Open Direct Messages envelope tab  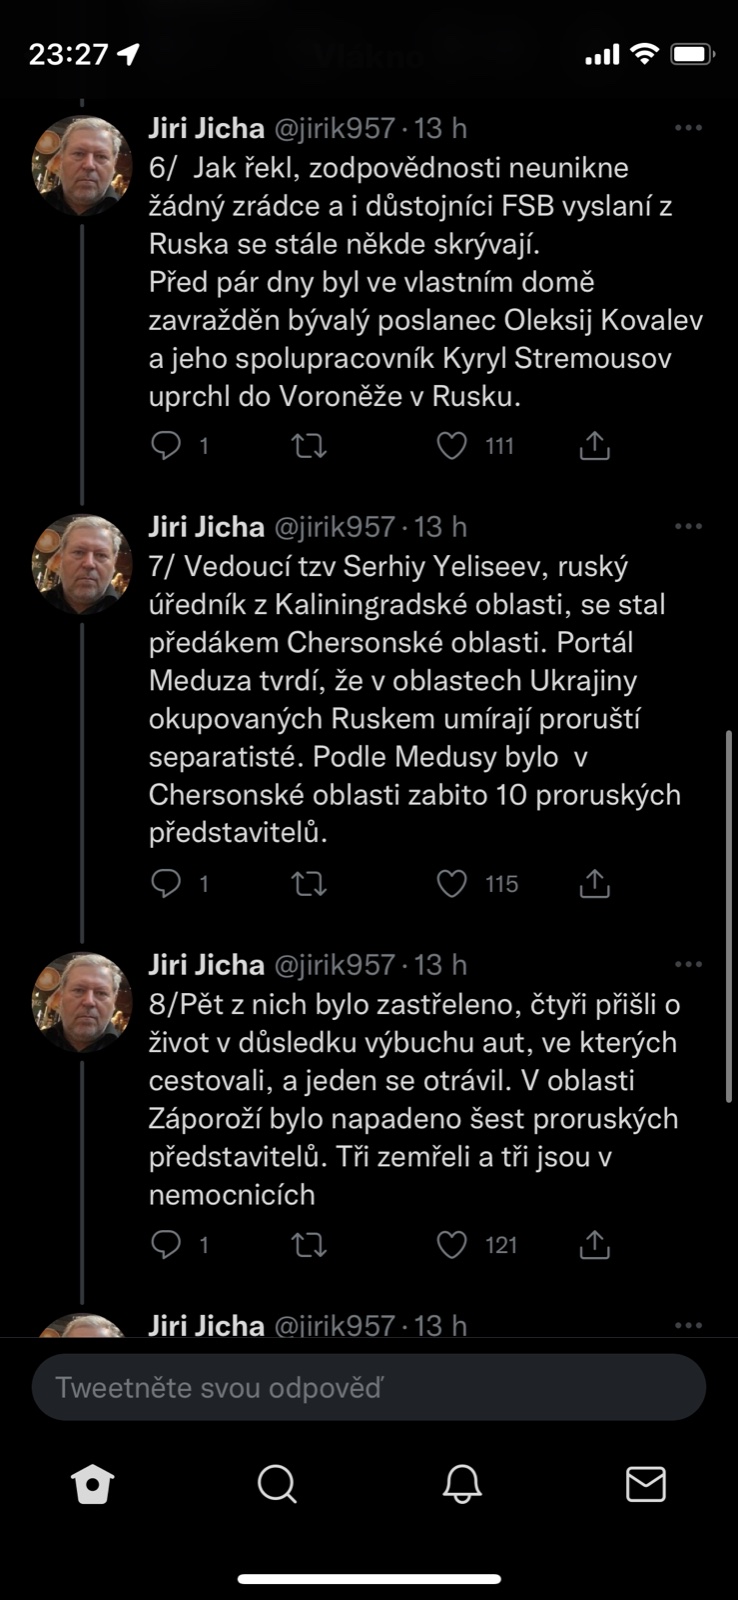646,1485
